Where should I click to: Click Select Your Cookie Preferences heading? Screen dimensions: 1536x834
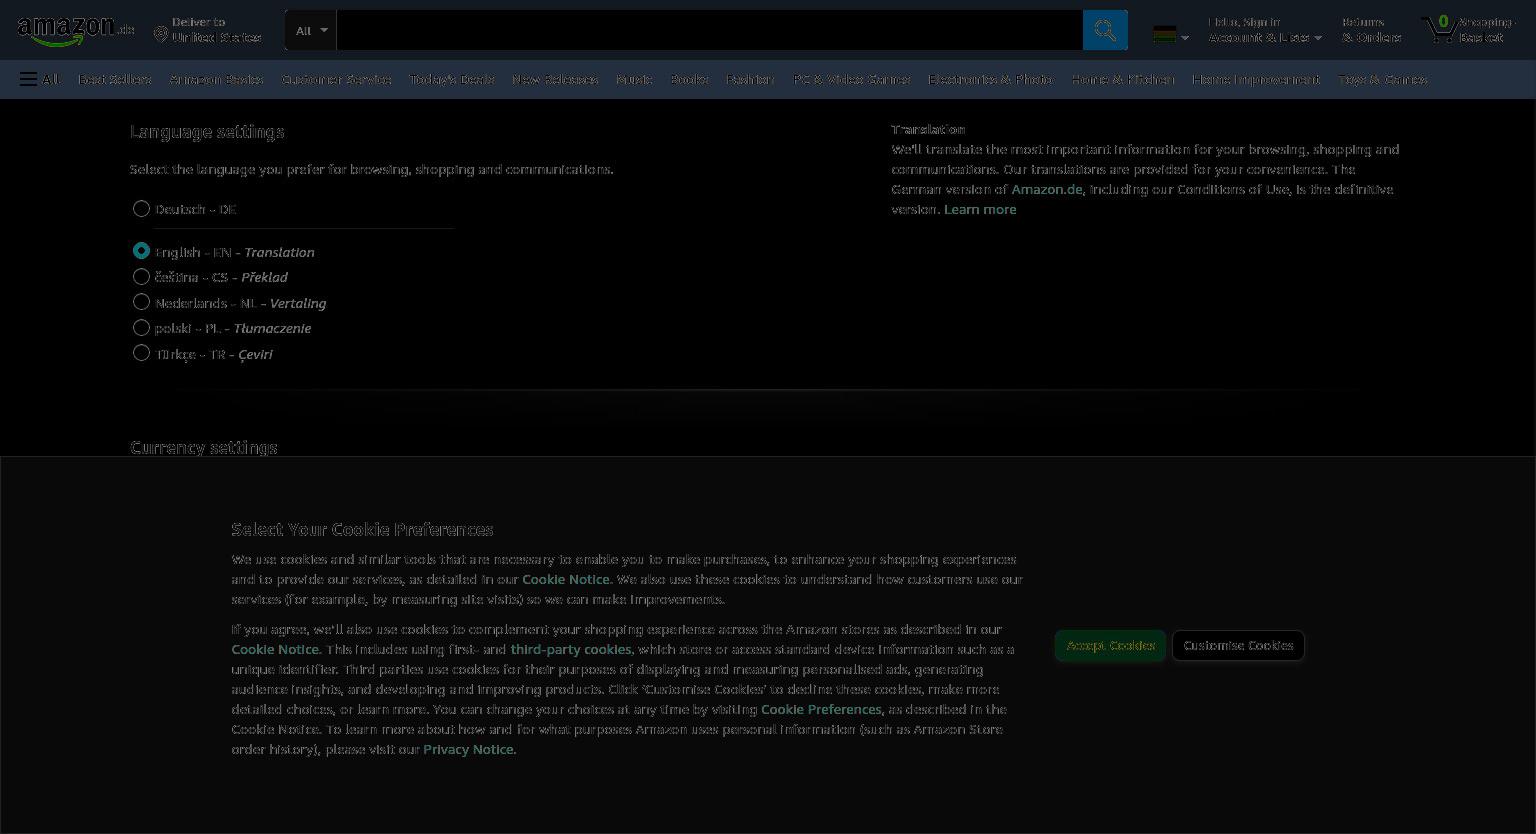362,529
